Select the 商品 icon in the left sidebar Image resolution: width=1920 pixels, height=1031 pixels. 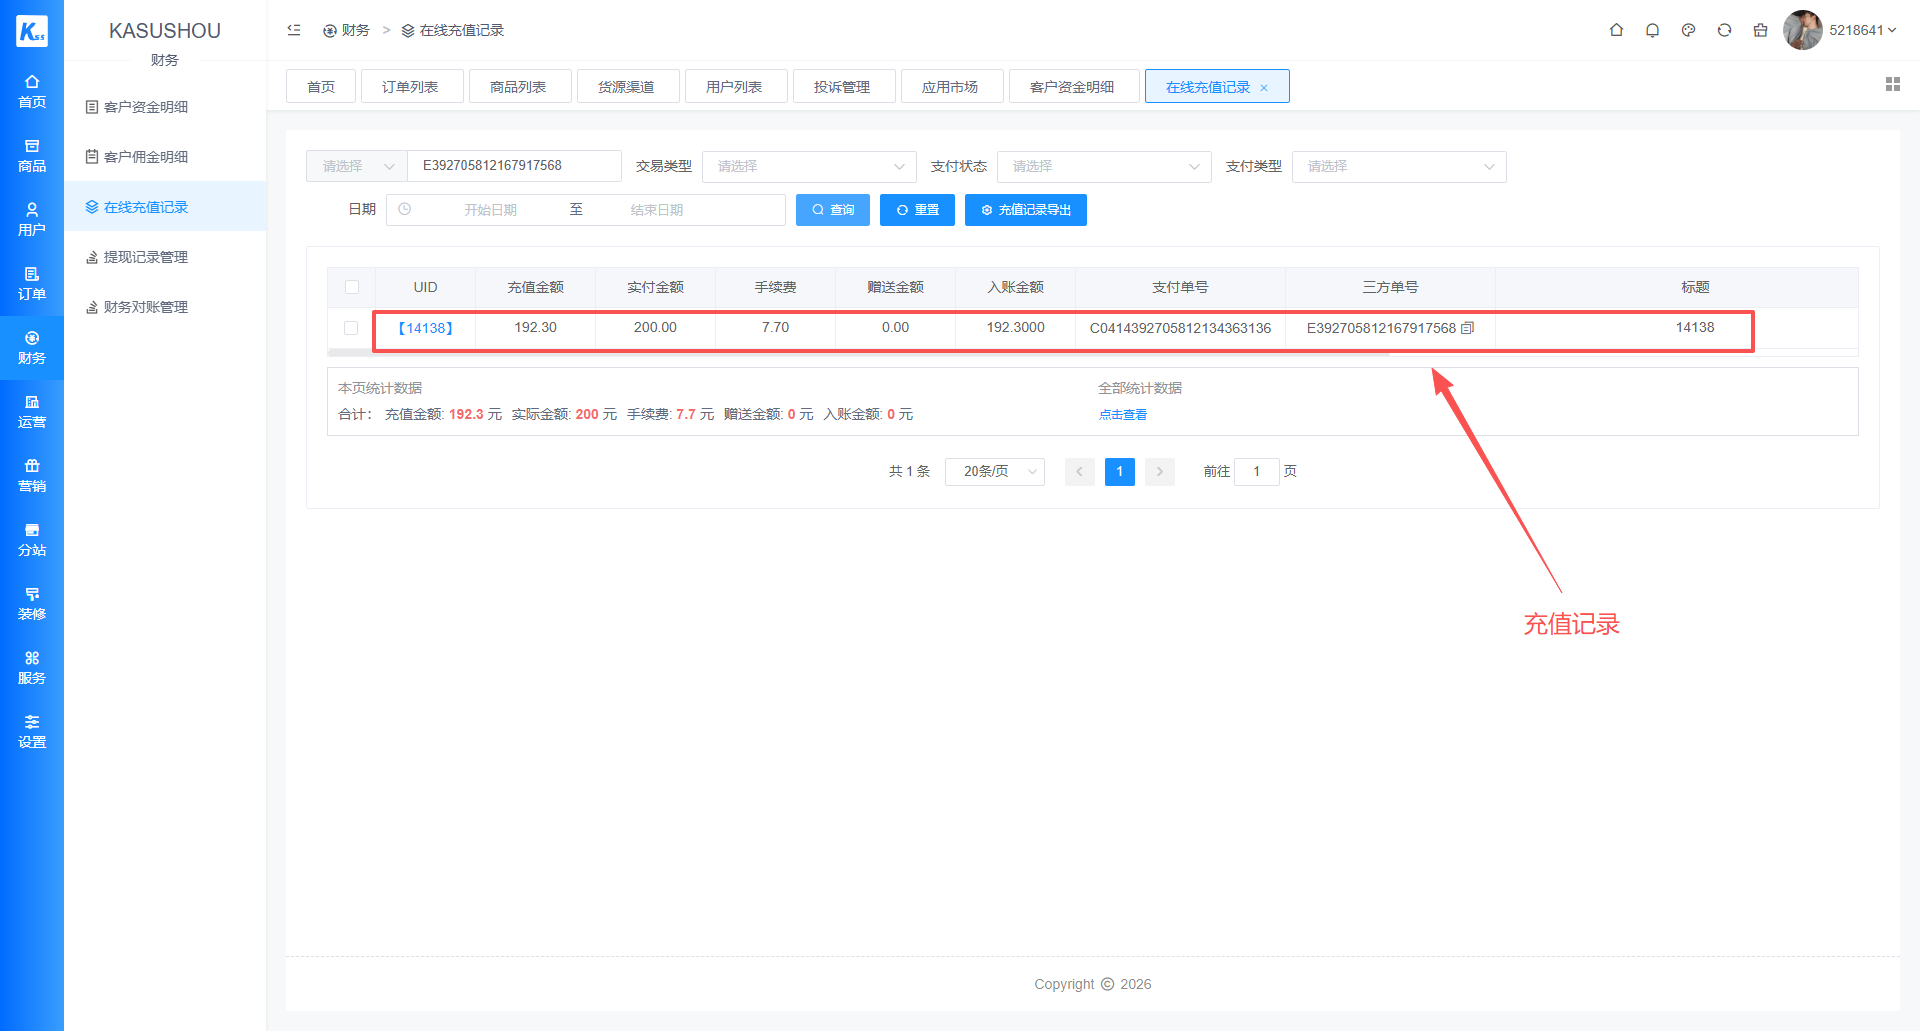click(32, 155)
